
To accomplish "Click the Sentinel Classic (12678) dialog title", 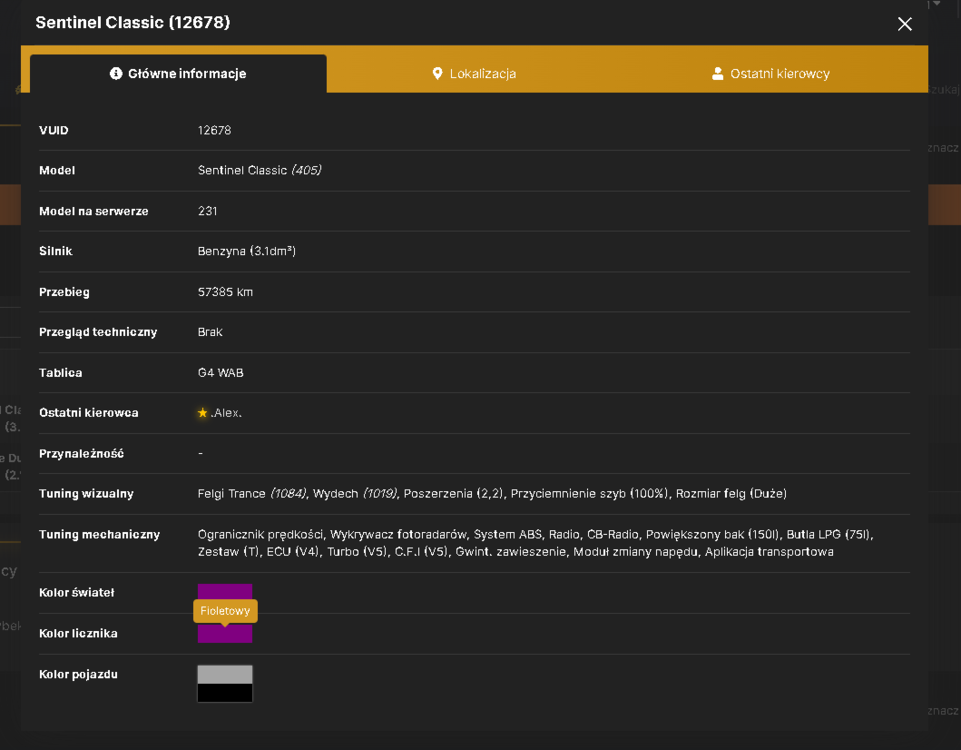I will tap(133, 23).
